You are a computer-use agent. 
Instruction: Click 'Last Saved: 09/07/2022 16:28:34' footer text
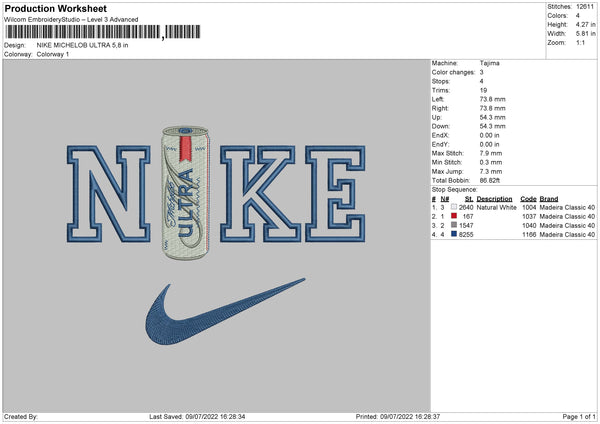click(197, 417)
